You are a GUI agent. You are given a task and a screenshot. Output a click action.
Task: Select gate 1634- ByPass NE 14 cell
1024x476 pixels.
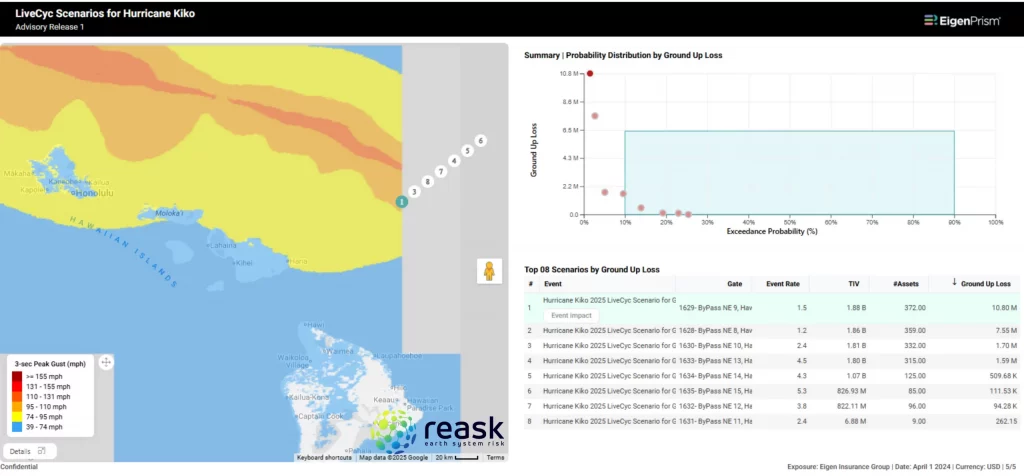(x=715, y=375)
